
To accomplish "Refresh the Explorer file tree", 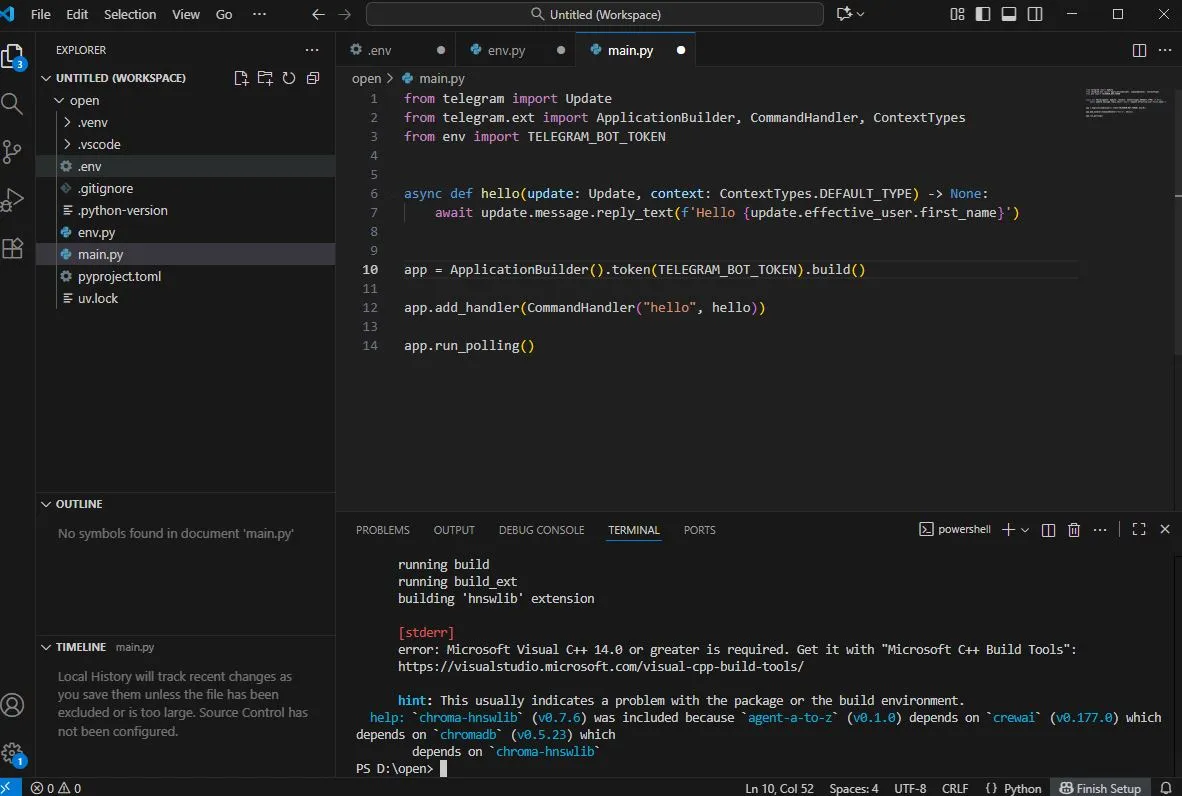I will click(x=289, y=78).
